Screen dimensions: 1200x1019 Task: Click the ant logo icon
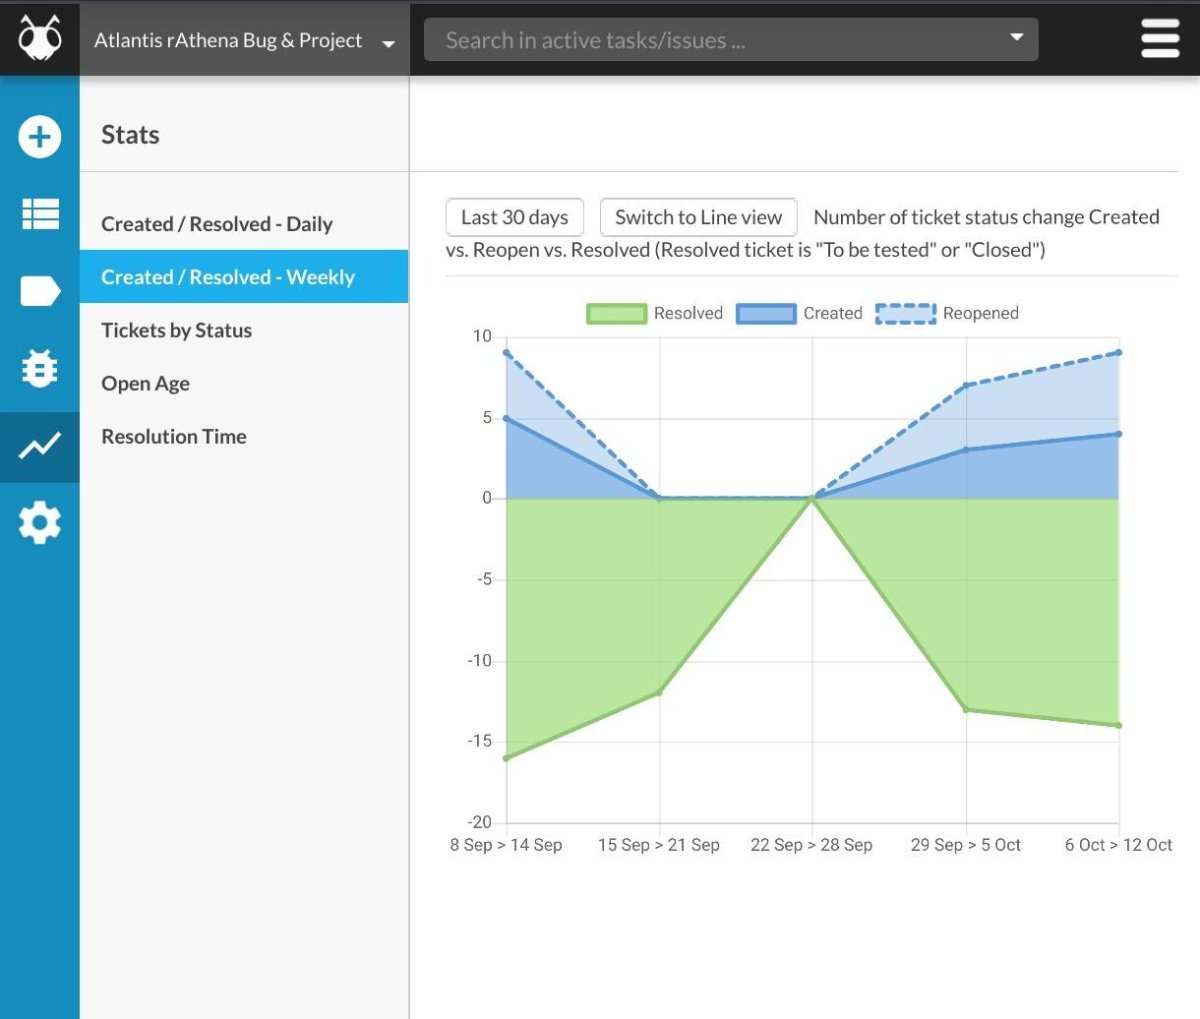(40, 39)
